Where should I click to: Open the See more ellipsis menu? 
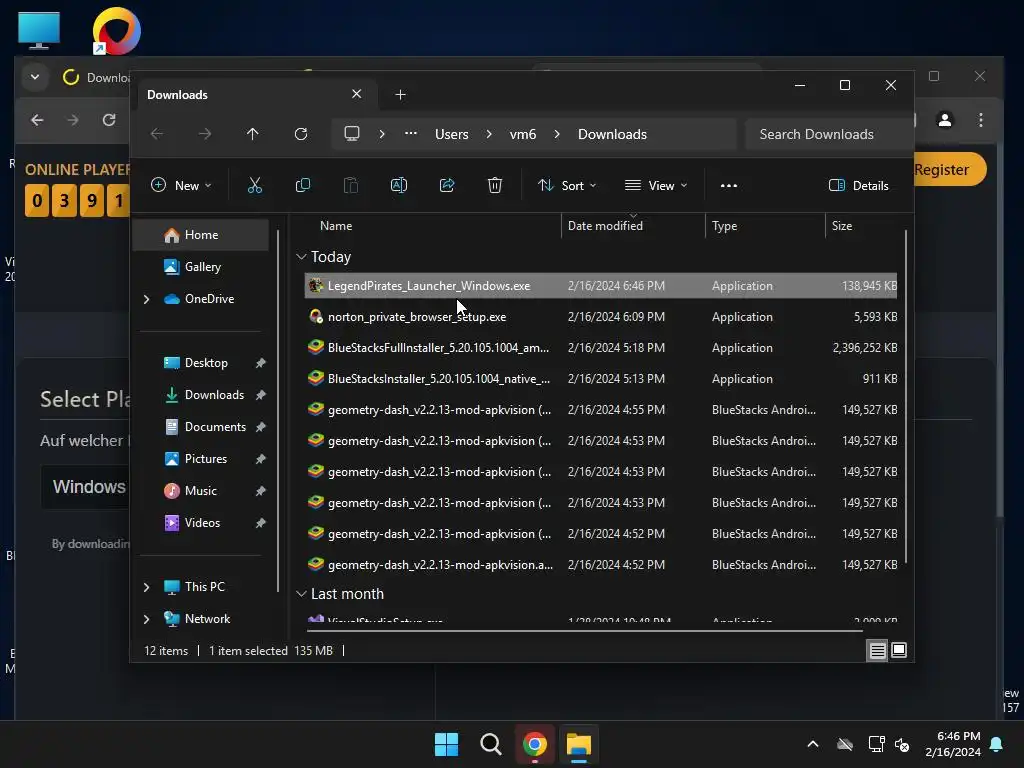[x=729, y=185]
